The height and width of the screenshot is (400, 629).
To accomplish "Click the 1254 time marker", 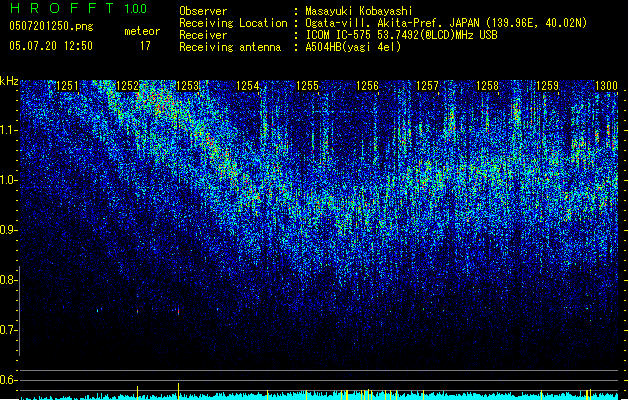I will [x=248, y=86].
